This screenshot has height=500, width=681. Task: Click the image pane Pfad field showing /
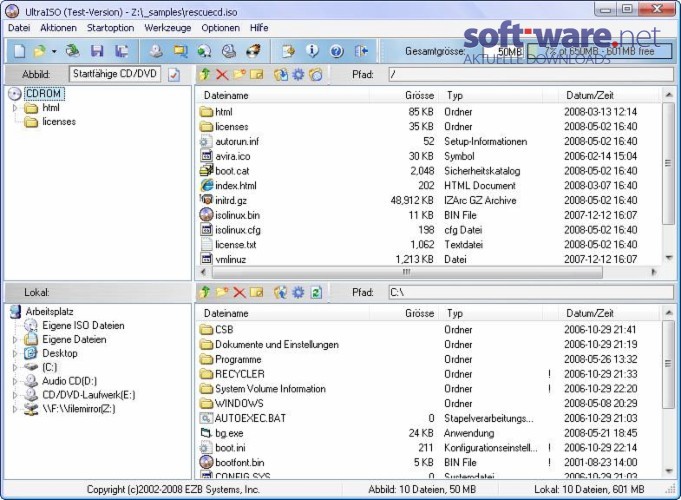click(531, 75)
